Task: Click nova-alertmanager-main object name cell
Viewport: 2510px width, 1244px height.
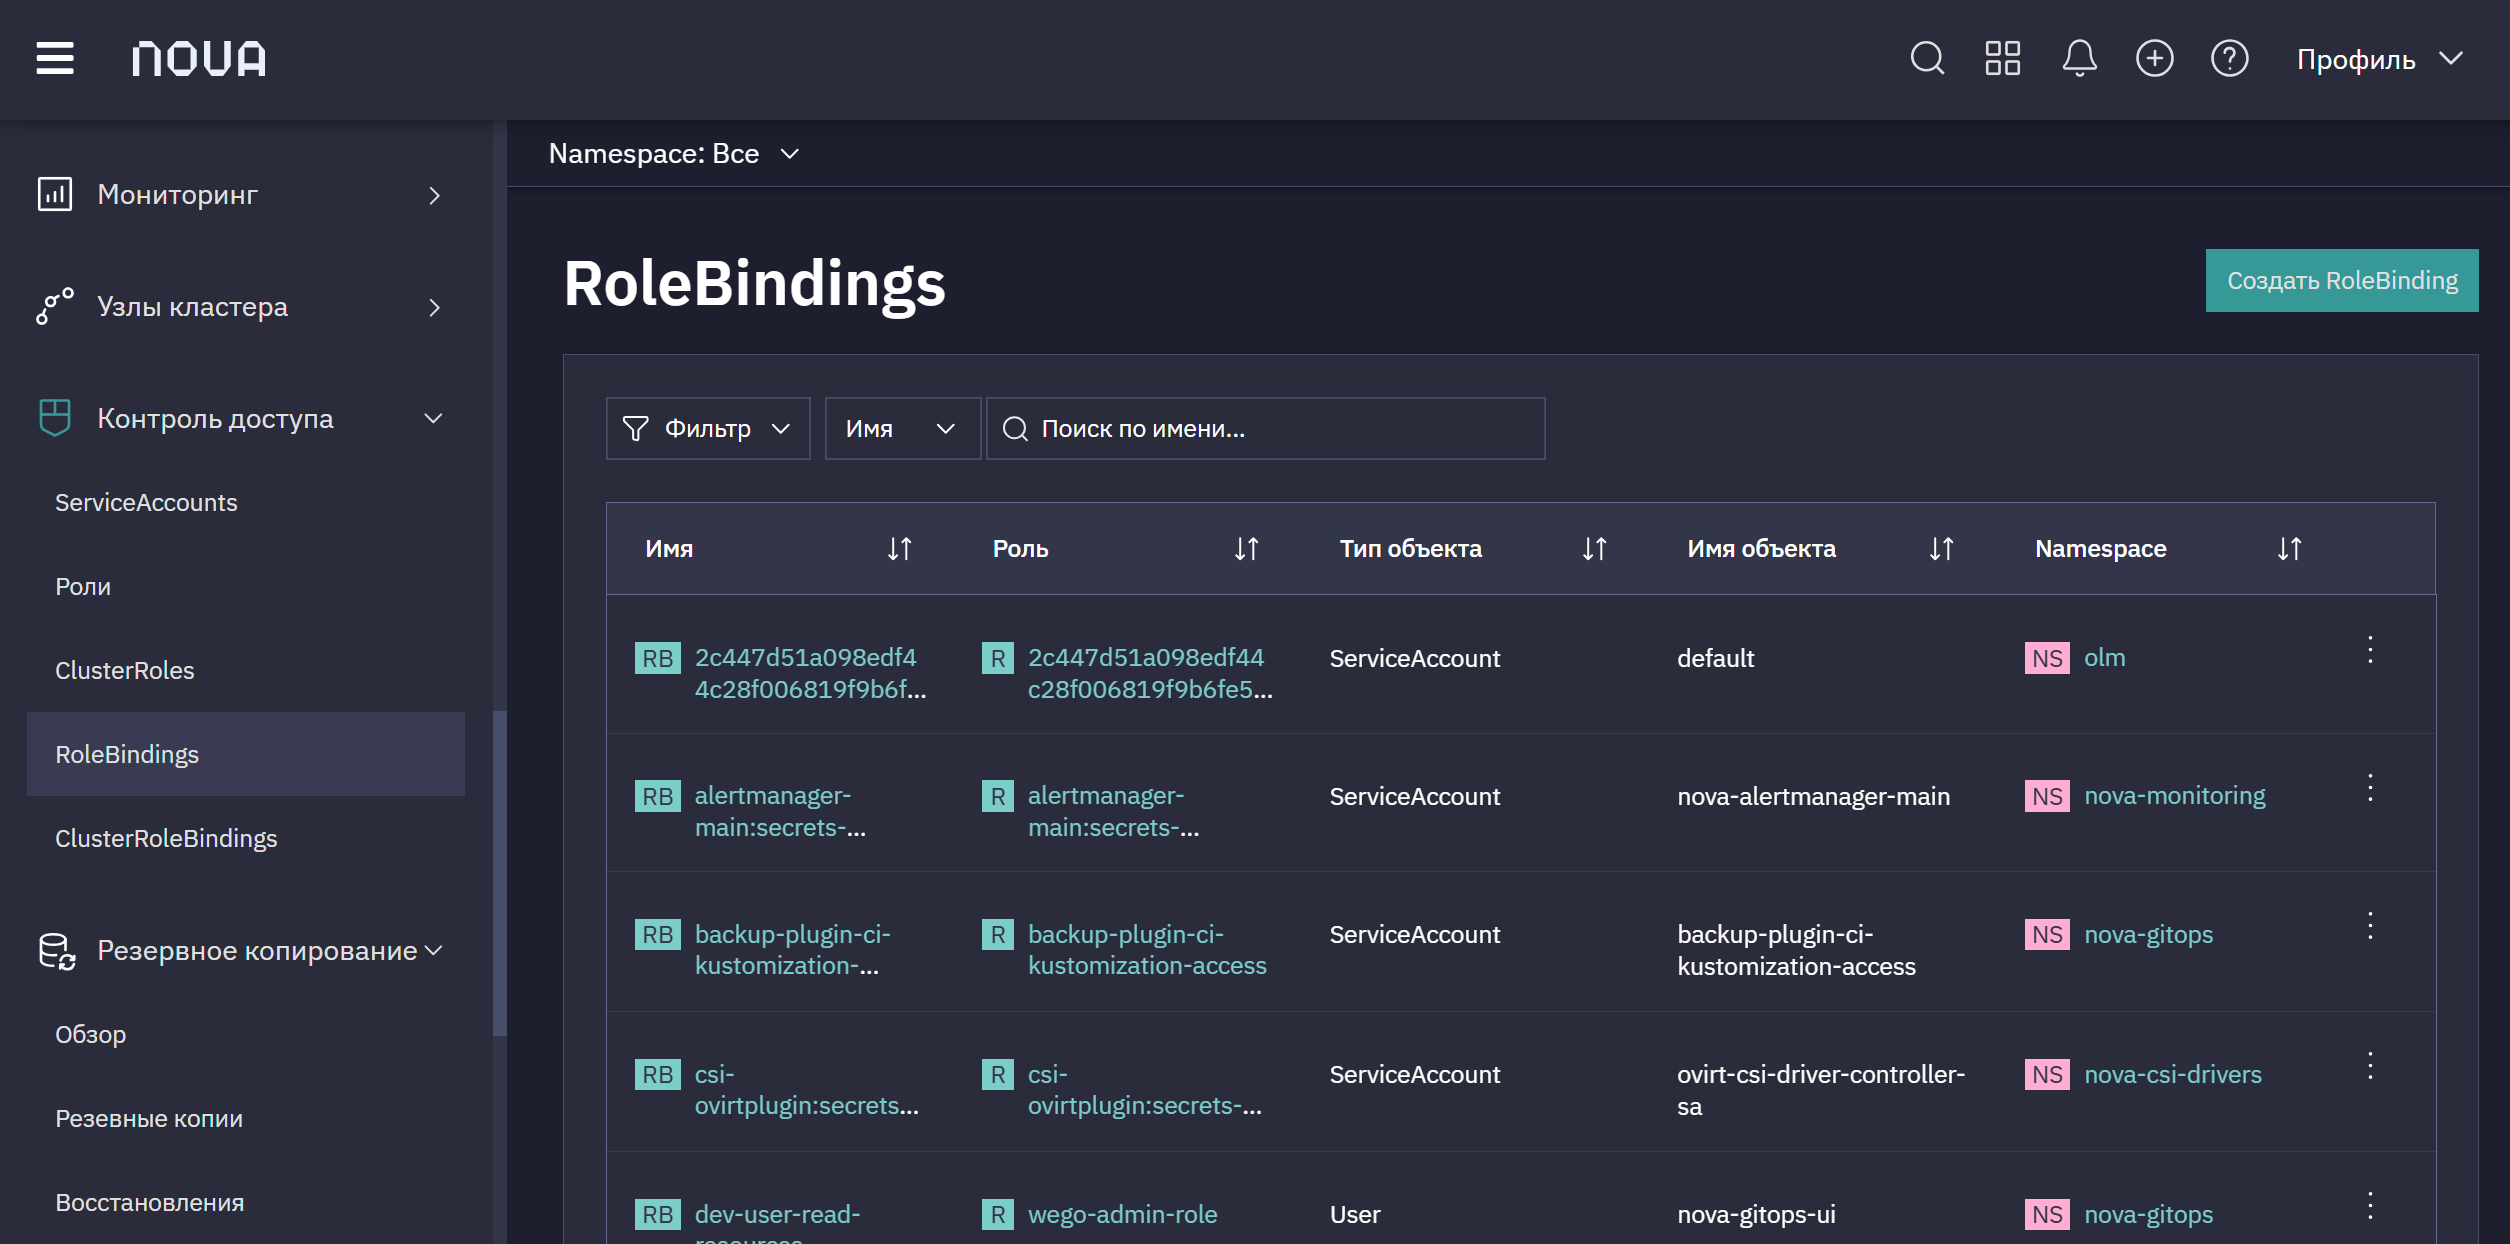Action: tap(1813, 796)
